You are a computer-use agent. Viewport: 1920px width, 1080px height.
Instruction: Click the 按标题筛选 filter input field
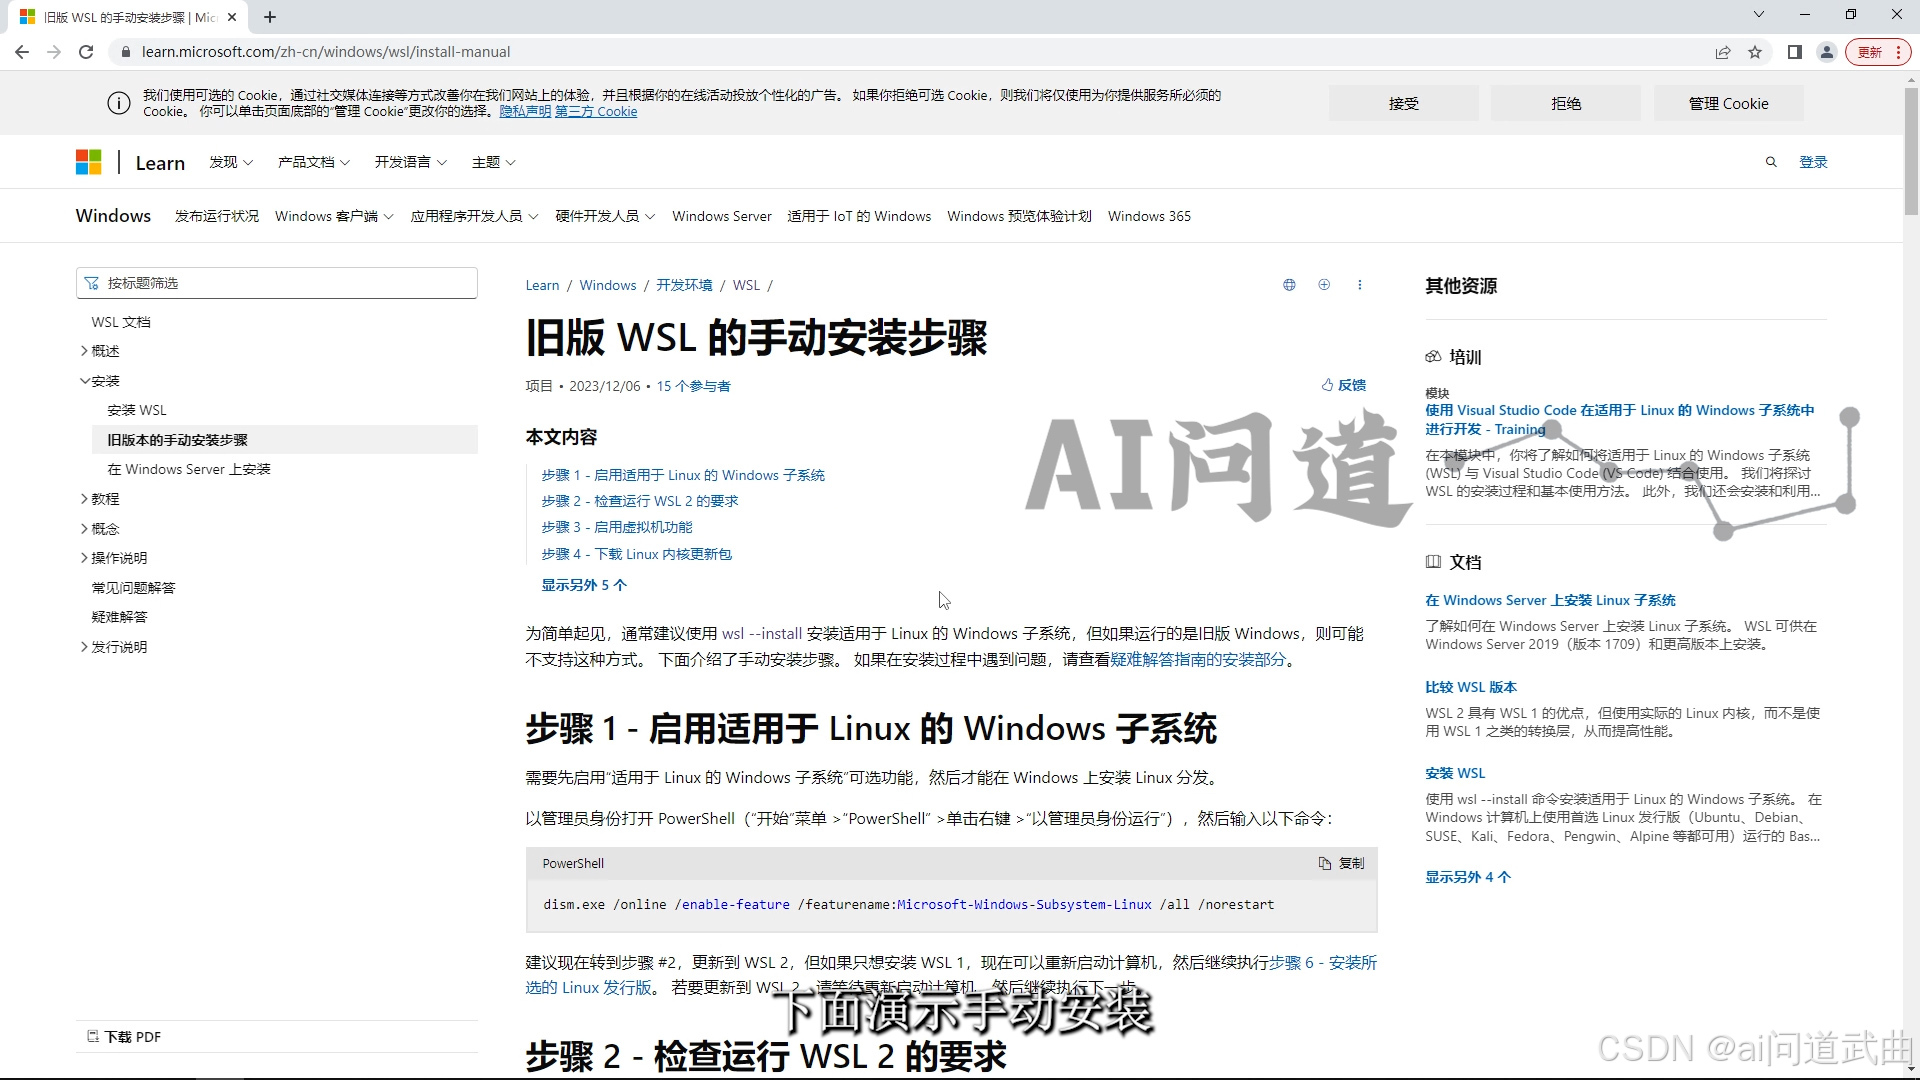pyautogui.click(x=277, y=283)
